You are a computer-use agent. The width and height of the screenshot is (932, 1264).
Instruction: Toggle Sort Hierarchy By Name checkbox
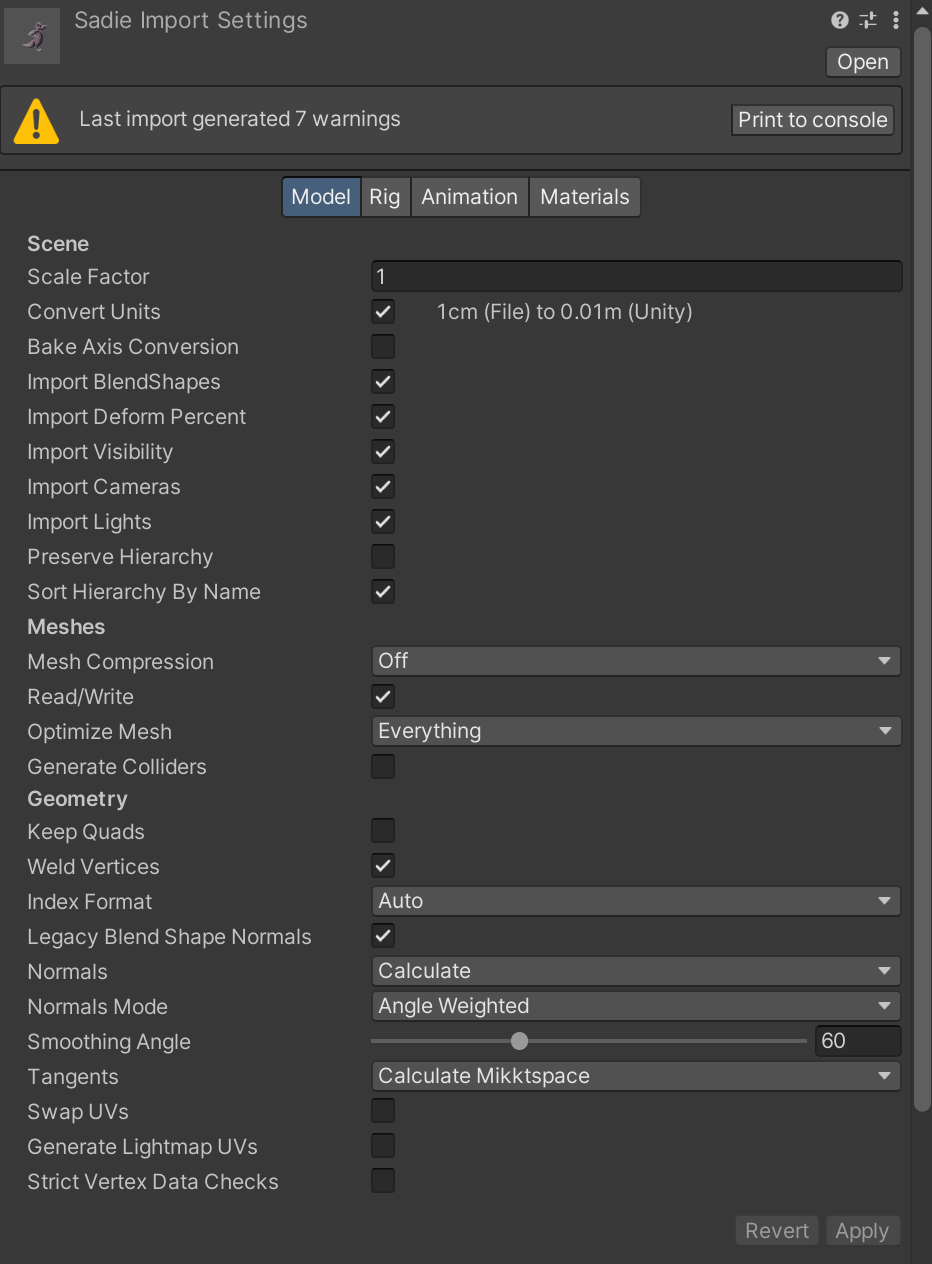pyautogui.click(x=383, y=592)
